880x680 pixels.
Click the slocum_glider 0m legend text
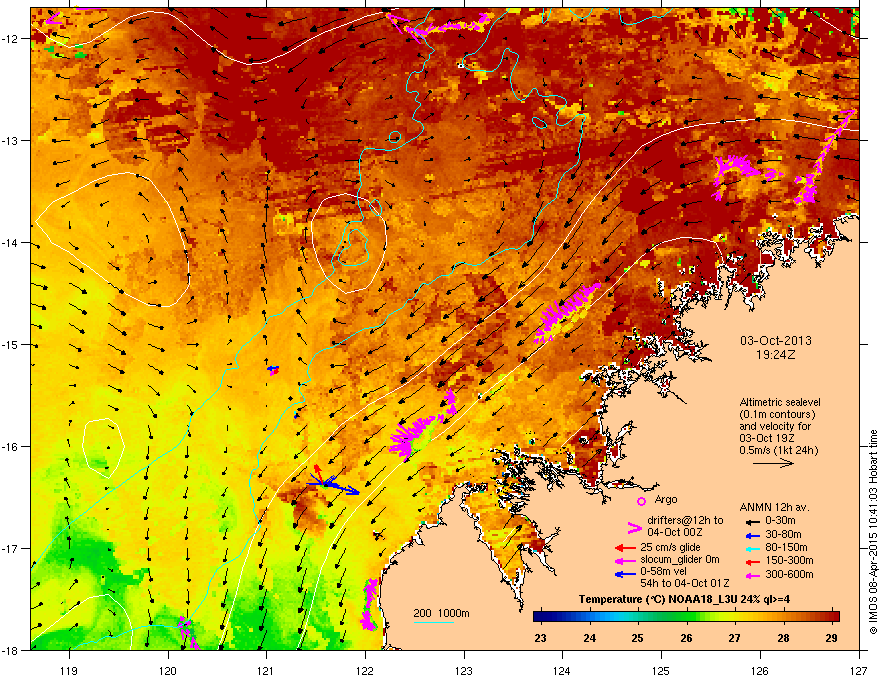680,560
